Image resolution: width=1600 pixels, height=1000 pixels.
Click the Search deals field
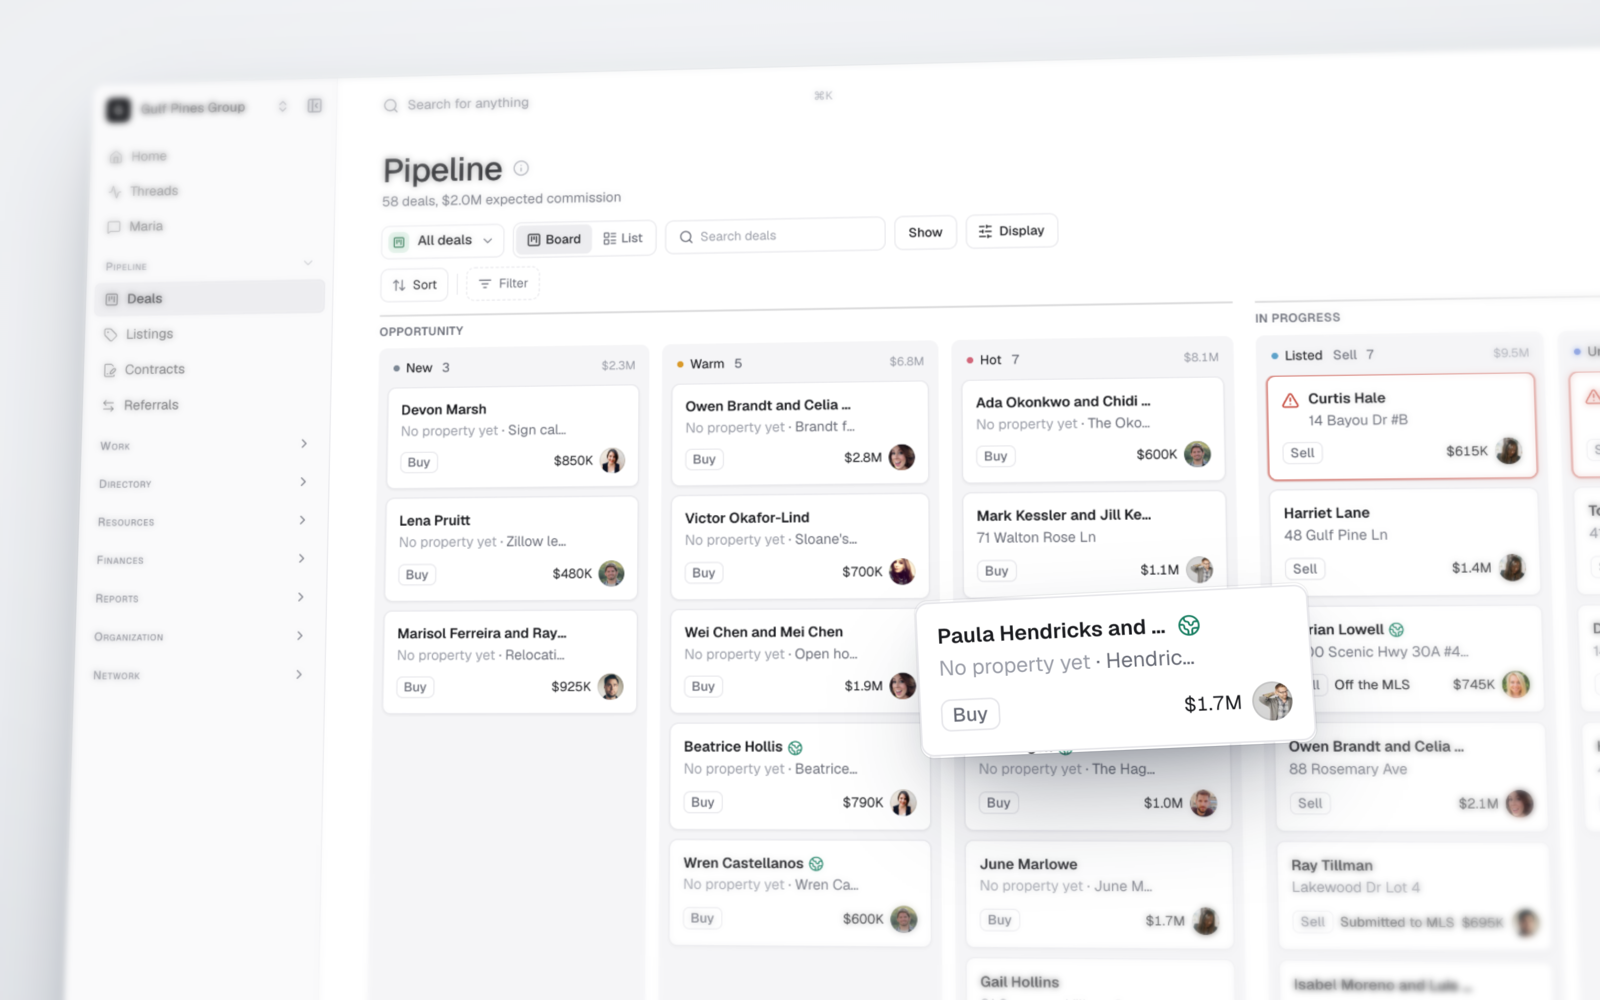(x=775, y=235)
